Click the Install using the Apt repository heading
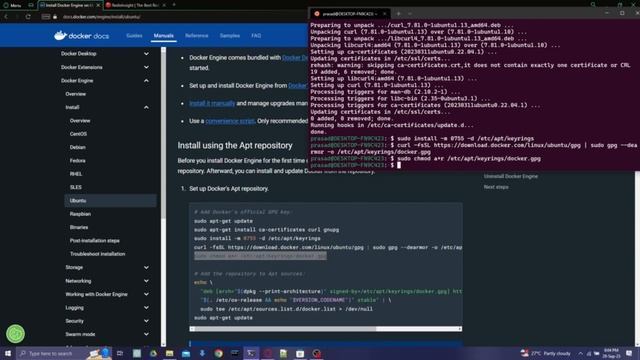 (x=235, y=145)
